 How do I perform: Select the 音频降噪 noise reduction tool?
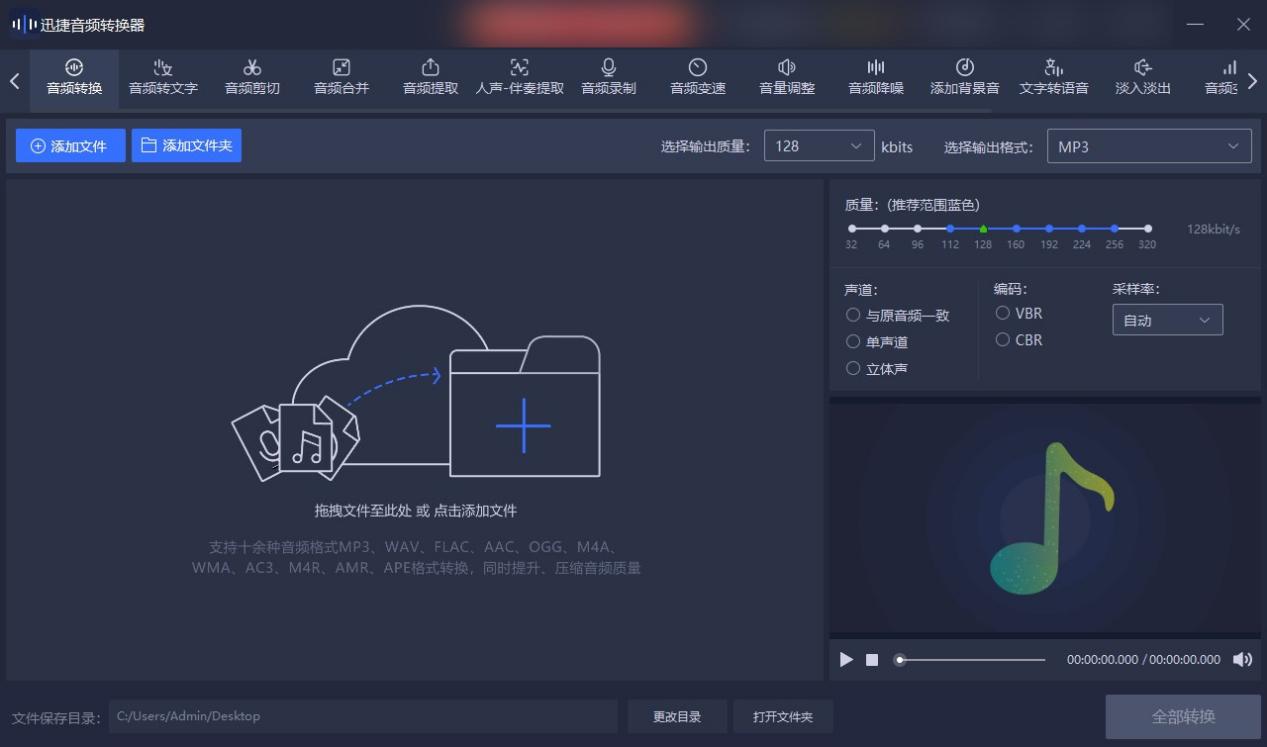coord(875,78)
